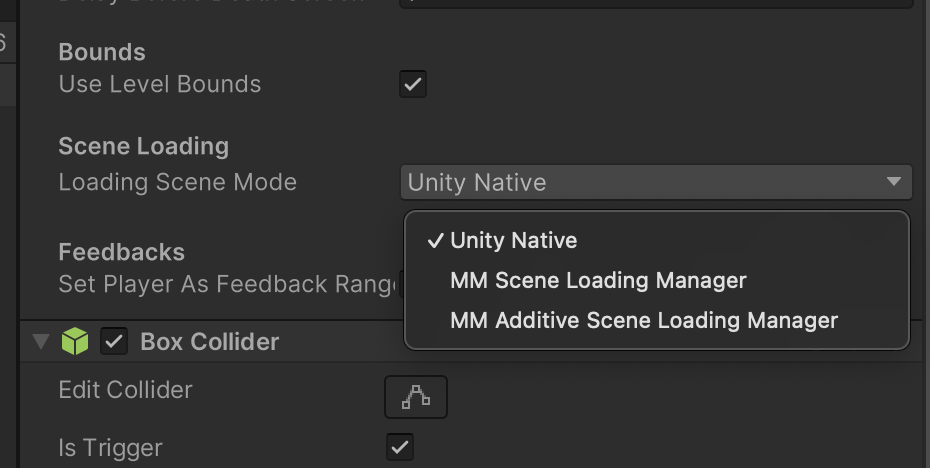930x468 pixels.
Task: Click the Edit Collider property label
Action: 126,390
